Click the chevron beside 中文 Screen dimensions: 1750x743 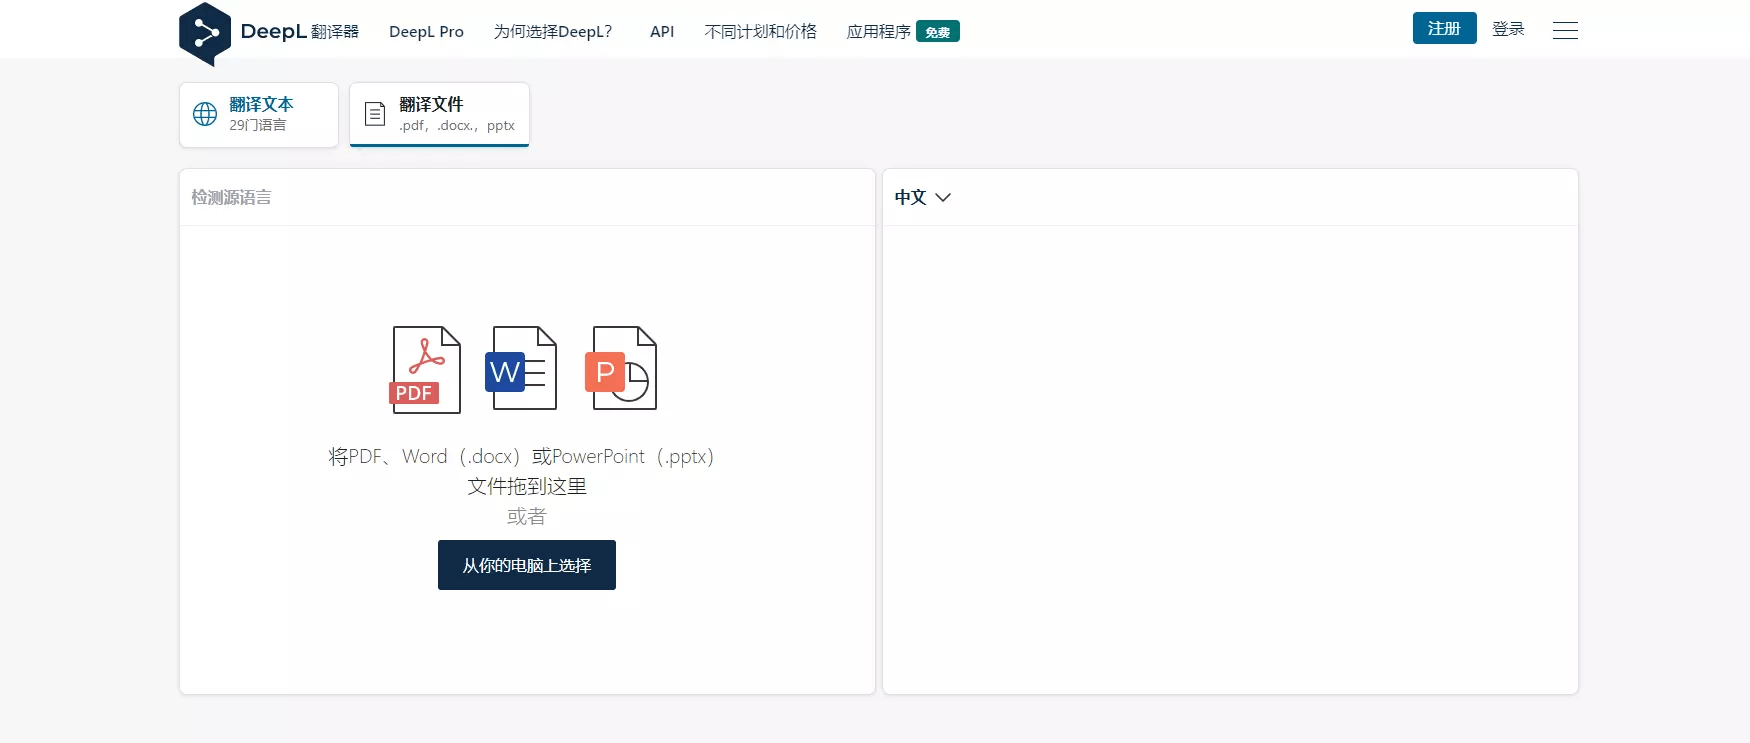click(x=943, y=198)
